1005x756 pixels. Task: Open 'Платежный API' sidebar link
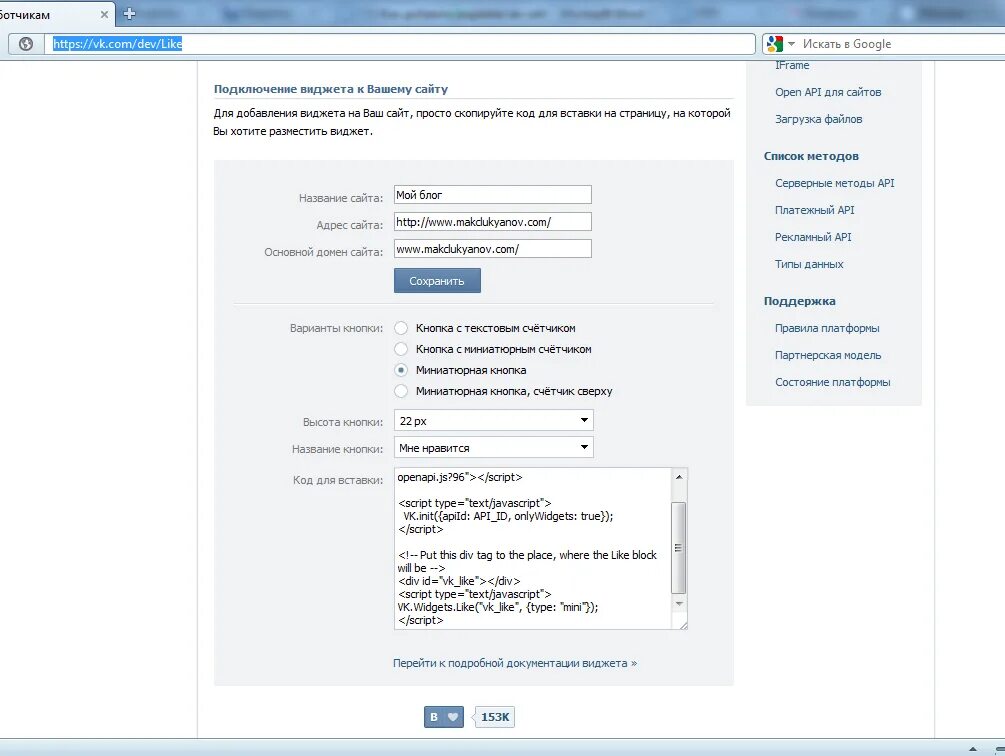point(815,210)
